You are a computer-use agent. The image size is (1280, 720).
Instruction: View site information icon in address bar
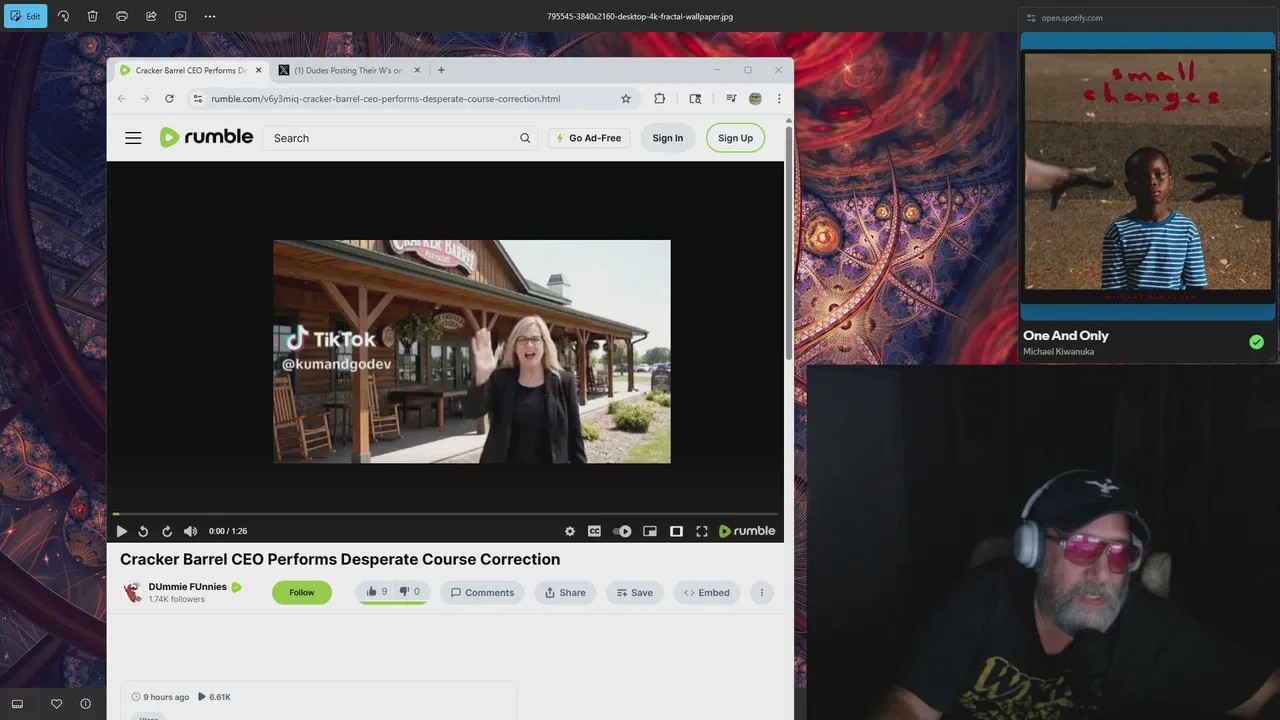click(x=198, y=98)
